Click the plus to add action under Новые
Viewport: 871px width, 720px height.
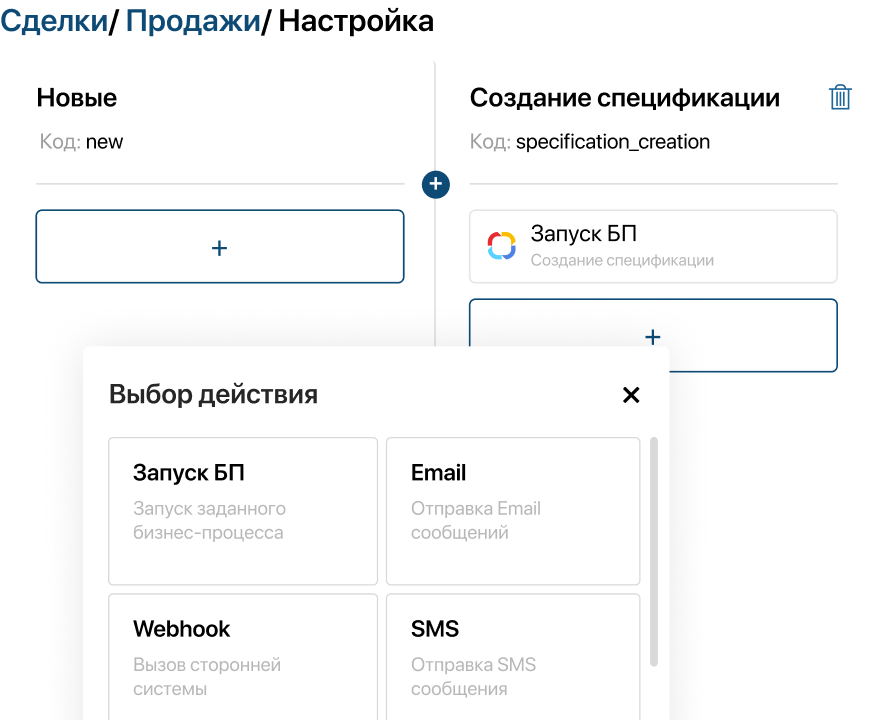pyautogui.click(x=219, y=246)
